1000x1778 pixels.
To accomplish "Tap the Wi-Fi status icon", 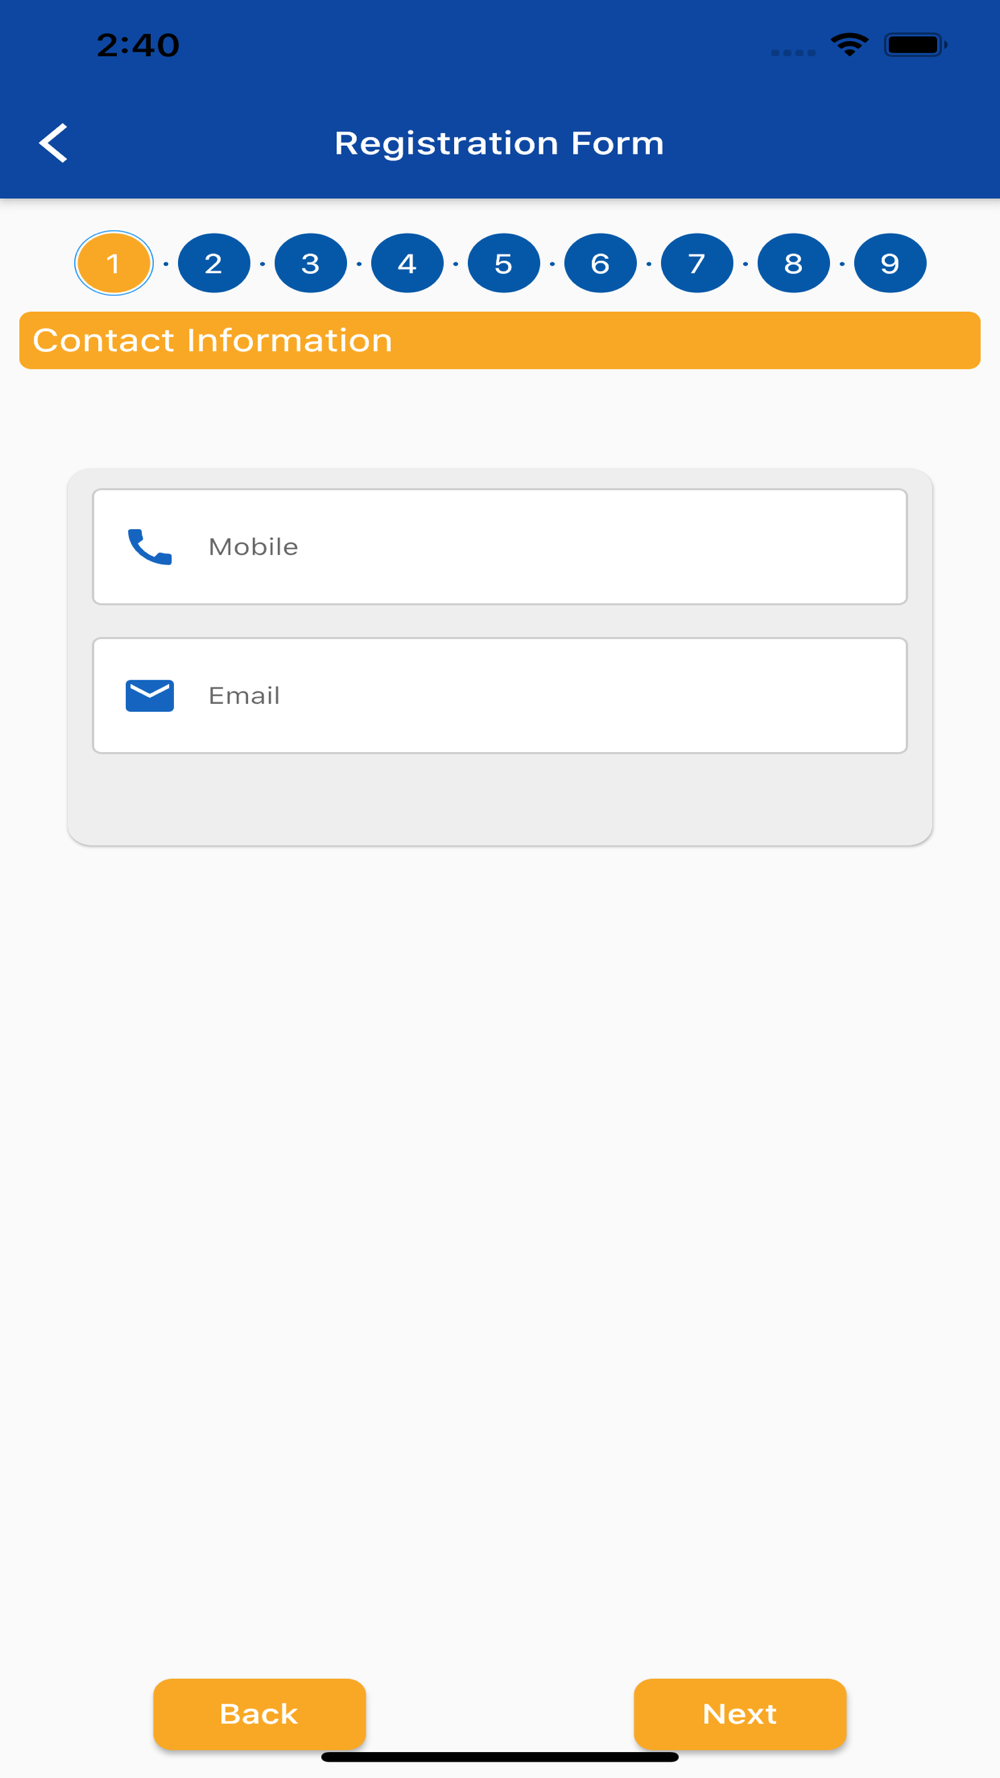I will (850, 45).
